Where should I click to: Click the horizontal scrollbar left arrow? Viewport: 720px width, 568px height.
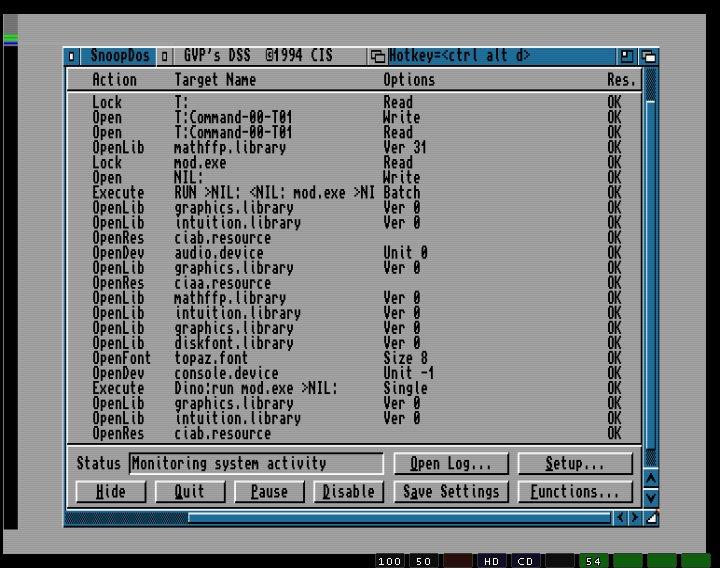click(x=620, y=518)
